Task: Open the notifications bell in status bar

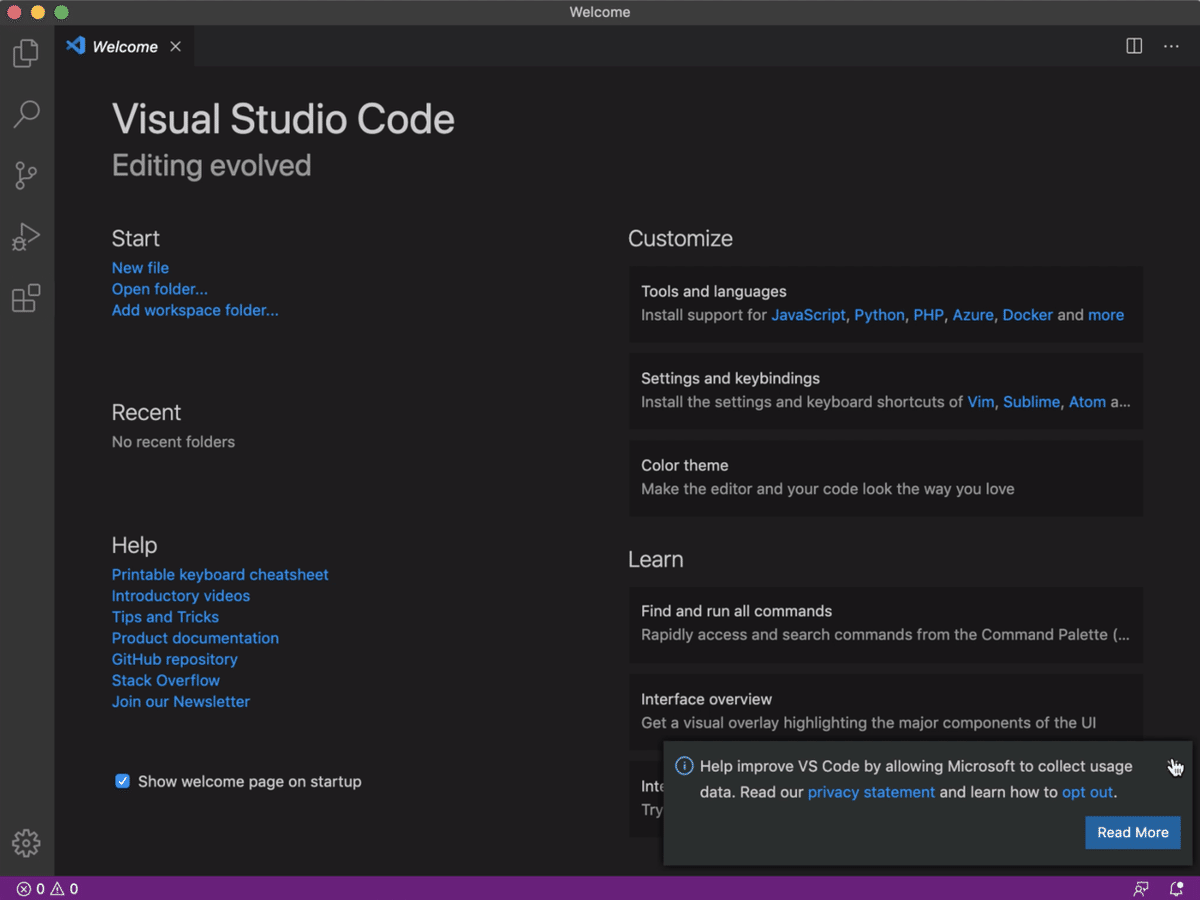Action: click(1176, 888)
